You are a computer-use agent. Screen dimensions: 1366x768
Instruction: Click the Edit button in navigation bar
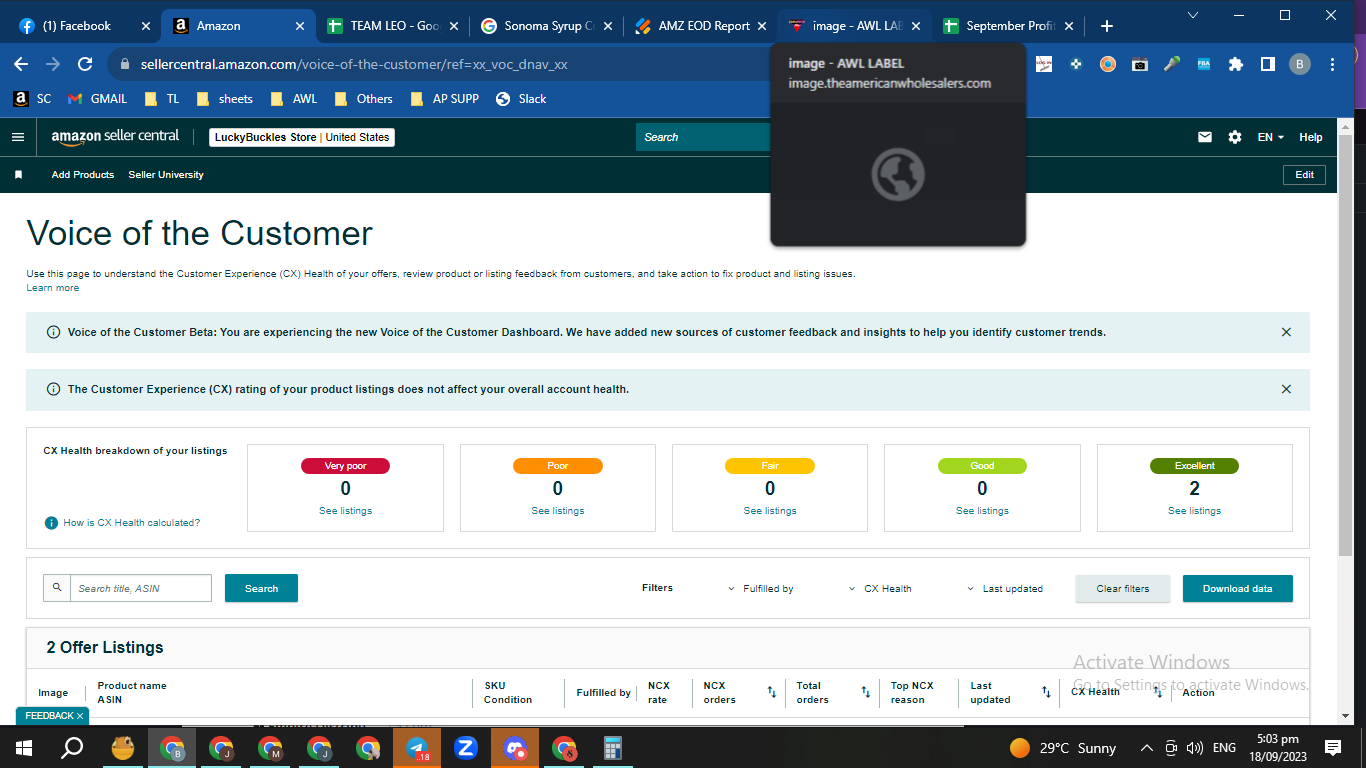(1305, 175)
